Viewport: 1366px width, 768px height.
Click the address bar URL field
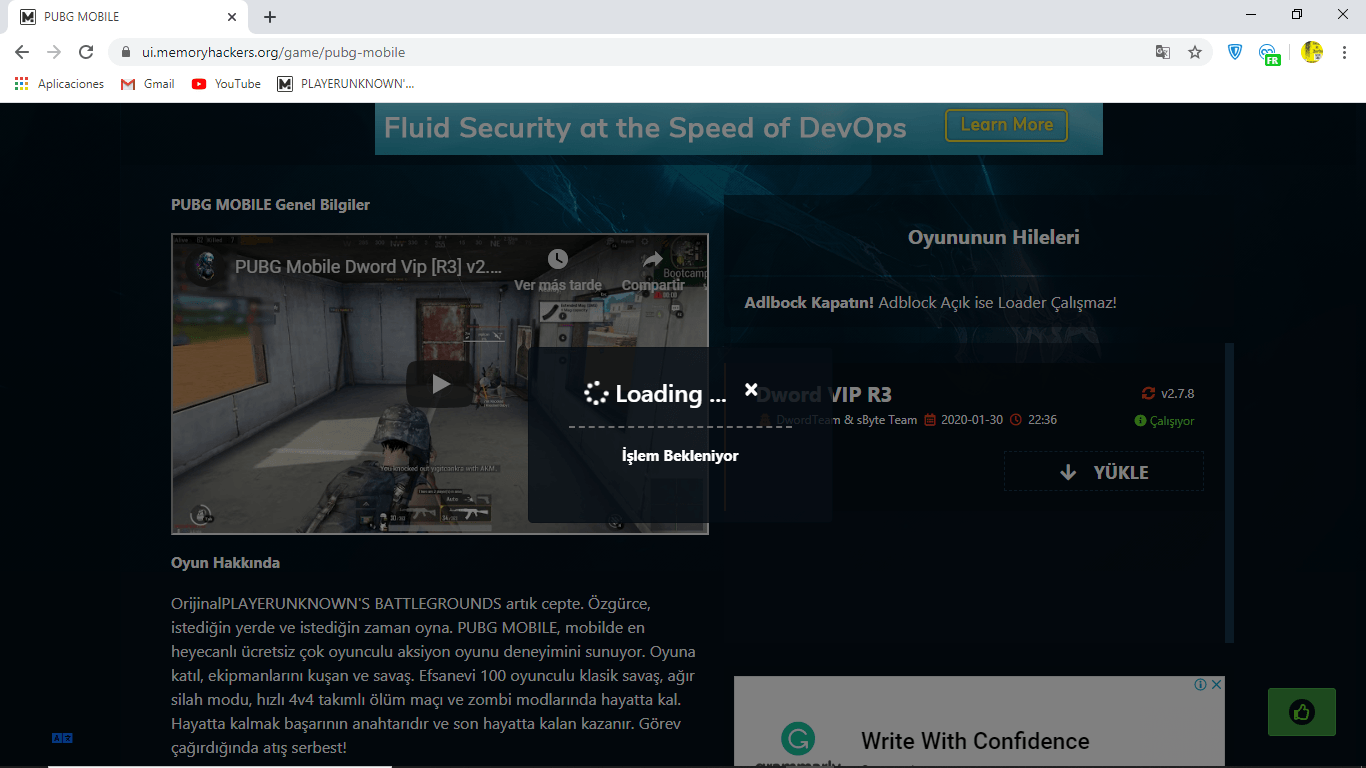pyautogui.click(x=640, y=52)
